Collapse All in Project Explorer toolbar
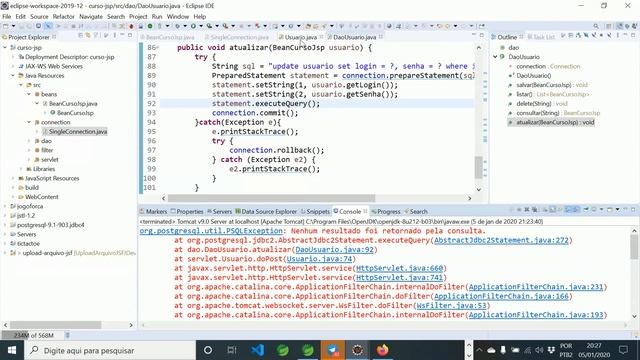This screenshot has height=360, width=640. [80, 36]
